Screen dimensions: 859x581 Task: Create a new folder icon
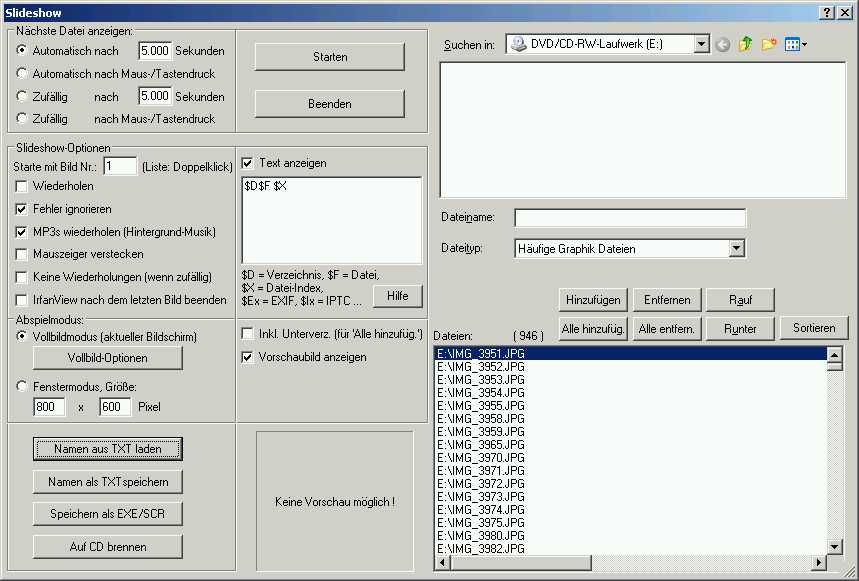click(x=769, y=45)
